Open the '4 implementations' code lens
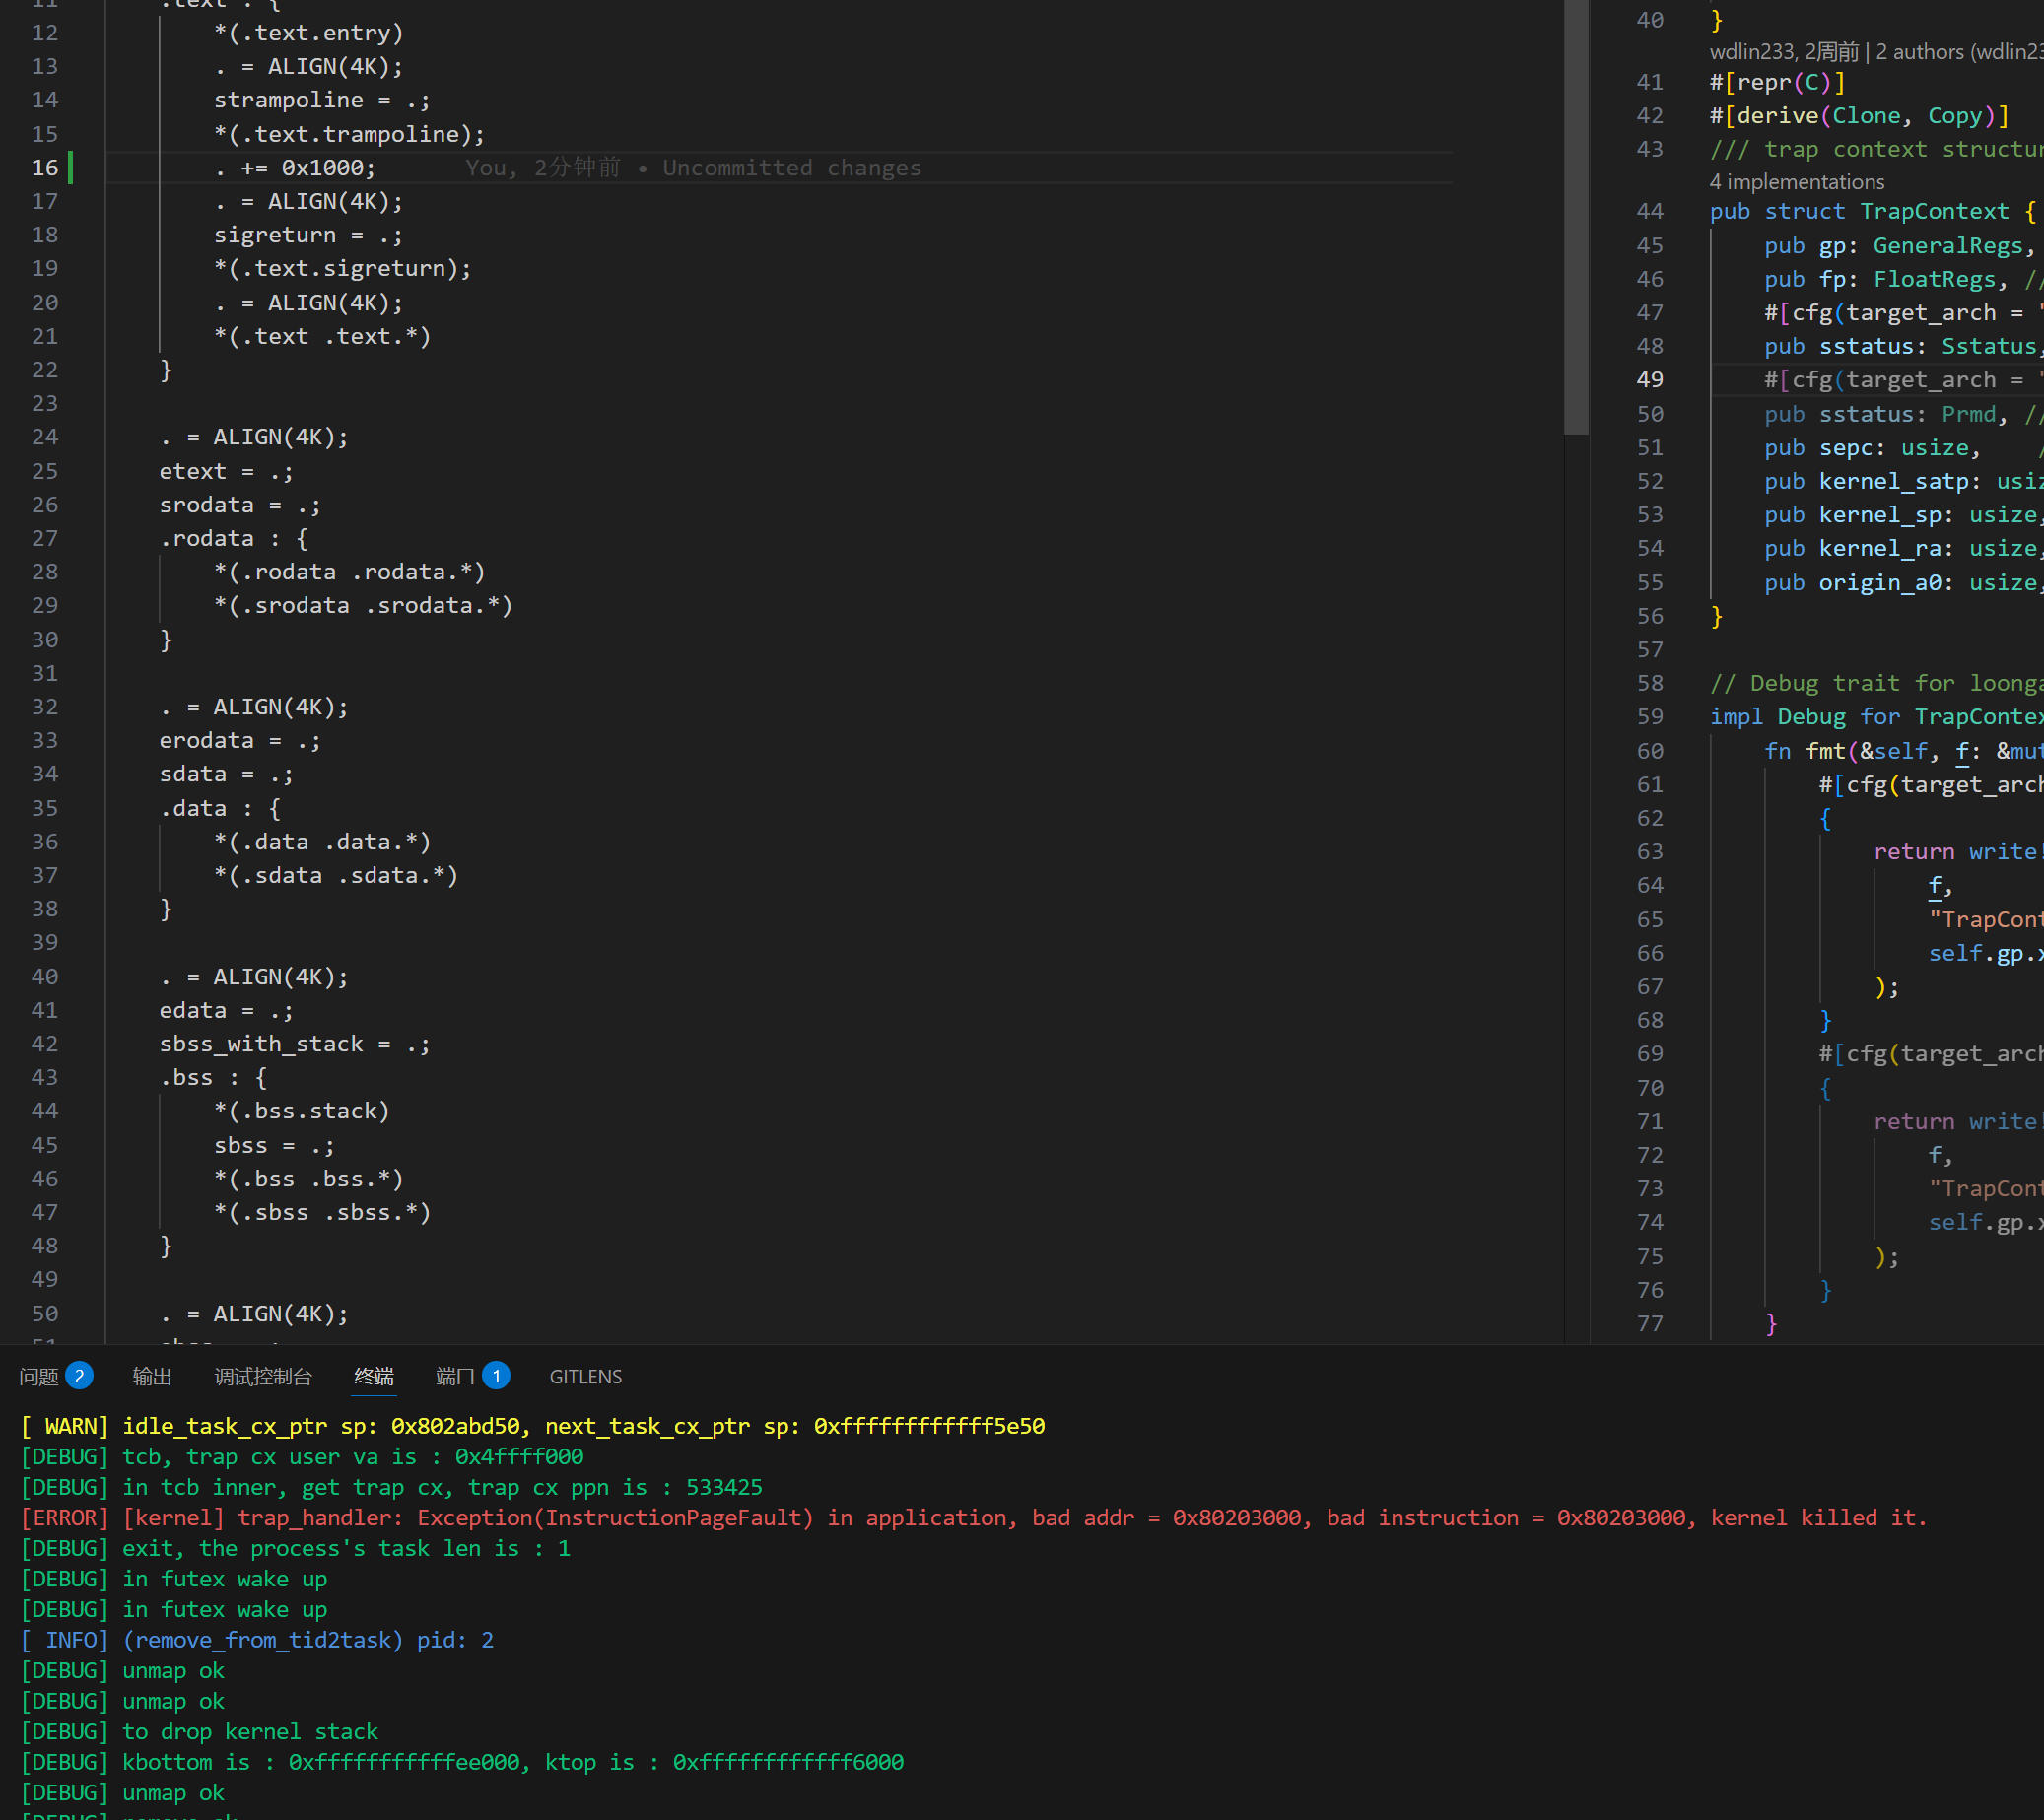Screen dimensions: 2044x1820 pyautogui.click(x=1796, y=182)
